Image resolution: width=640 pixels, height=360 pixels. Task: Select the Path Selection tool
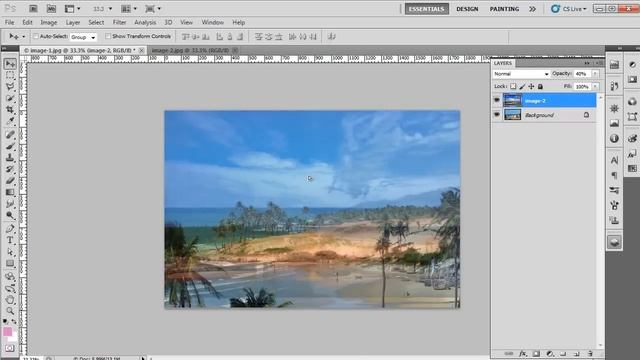tap(10, 251)
